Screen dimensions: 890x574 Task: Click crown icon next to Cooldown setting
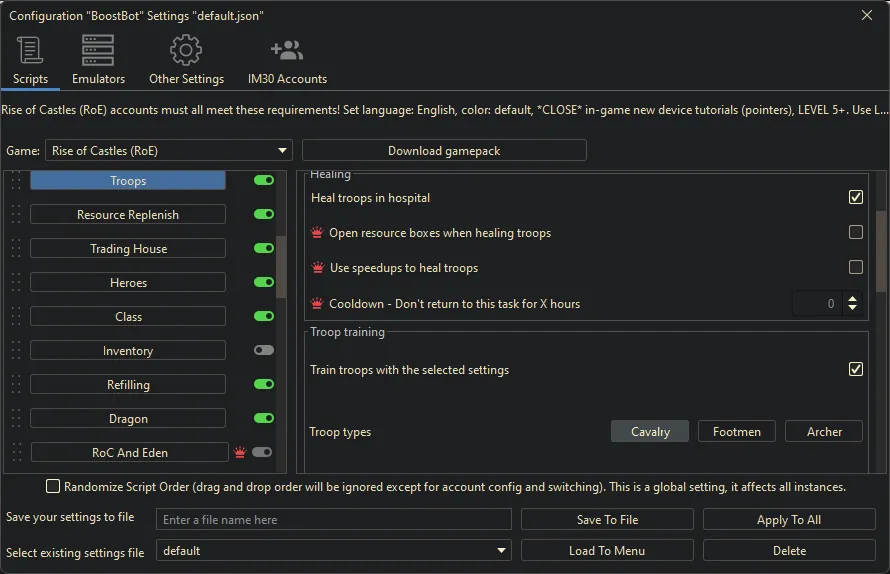[x=317, y=304]
